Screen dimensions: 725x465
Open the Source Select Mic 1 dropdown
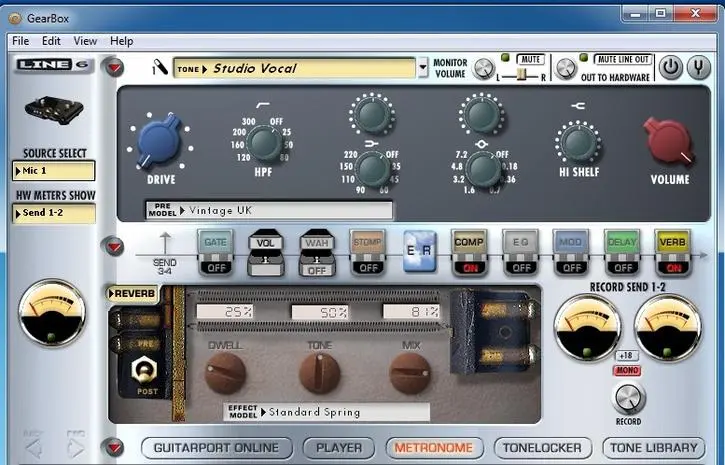[54, 171]
